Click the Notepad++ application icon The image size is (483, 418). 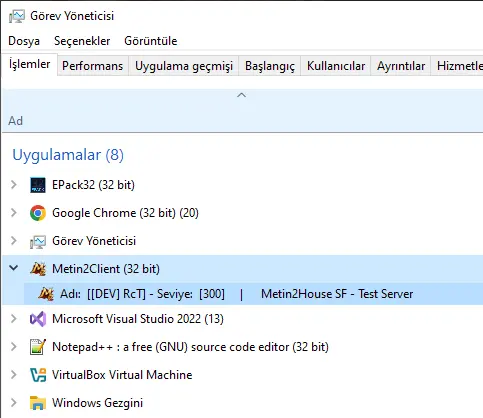tap(38, 347)
